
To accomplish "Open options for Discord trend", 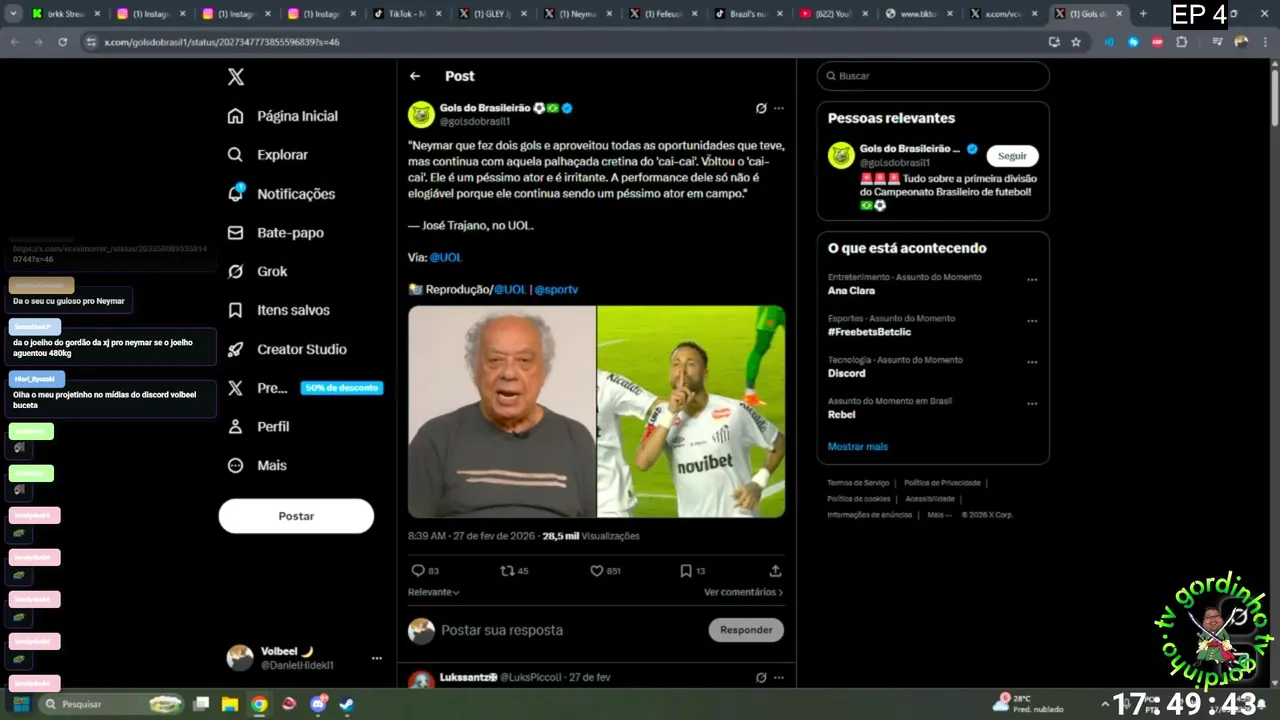I will tap(1032, 362).
